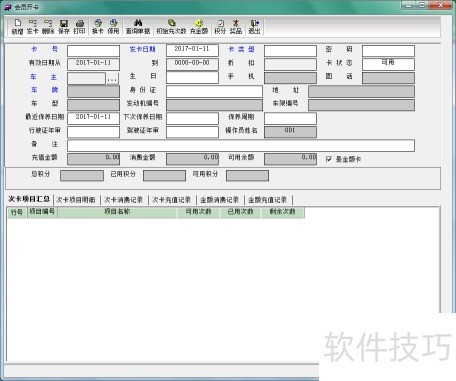This screenshot has width=456, height=381.
Task: Click the 发卡日期 date field
Action: point(192,51)
